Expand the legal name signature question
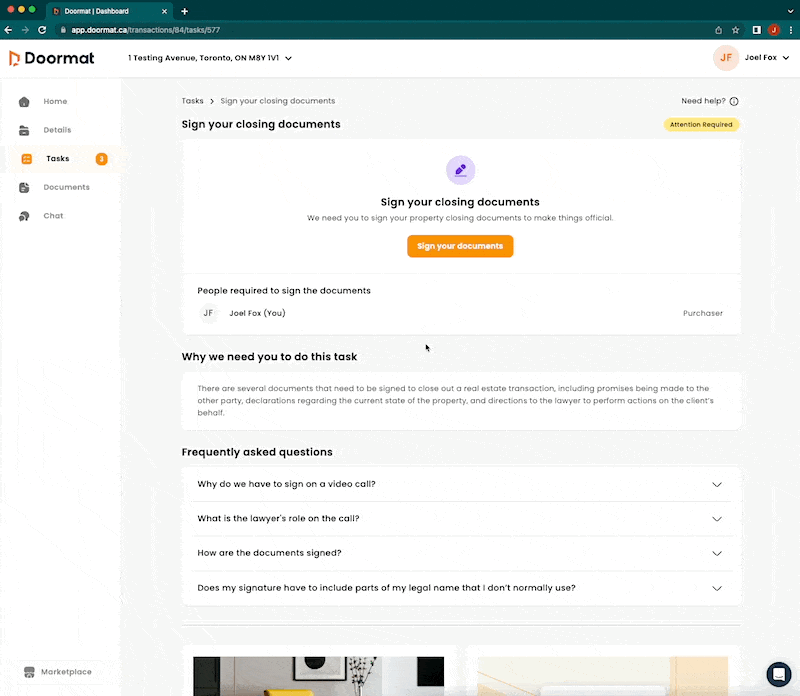Screen dimensions: 800x696 point(716,588)
